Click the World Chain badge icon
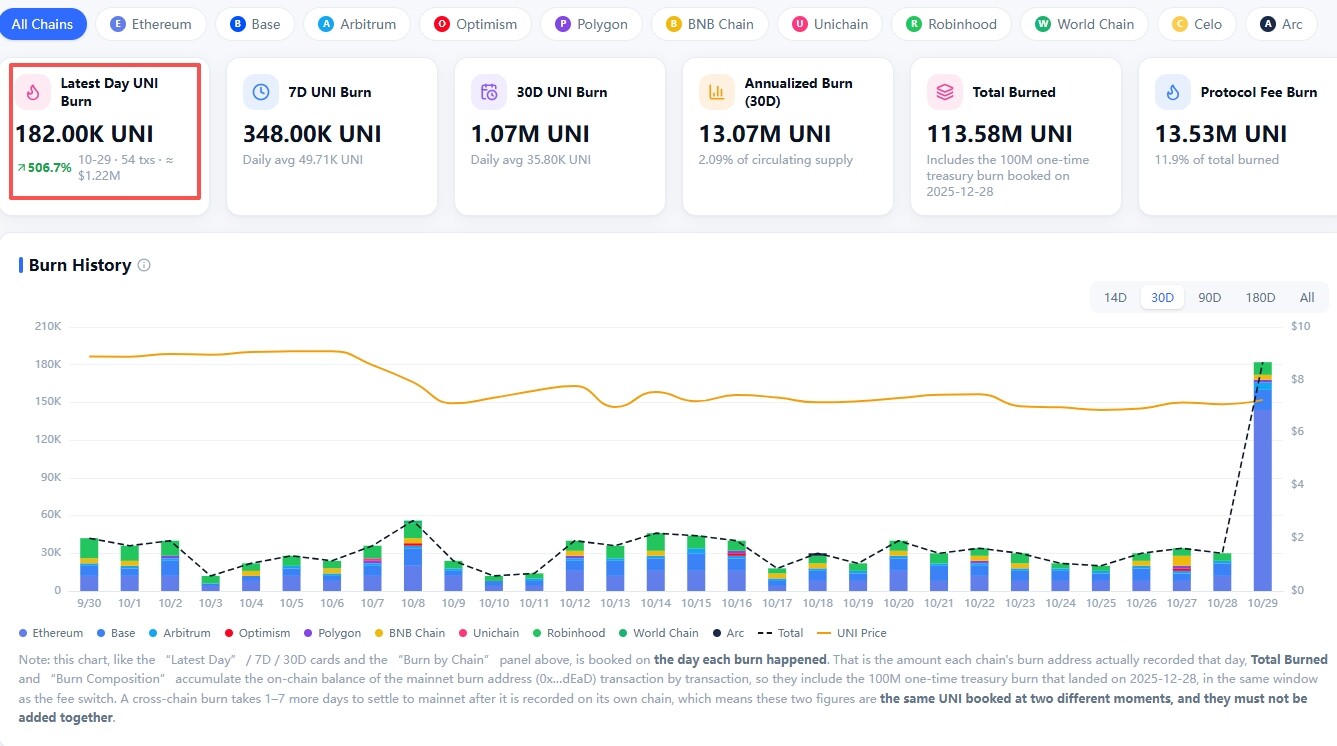This screenshot has height=746, width=1337. point(1043,24)
